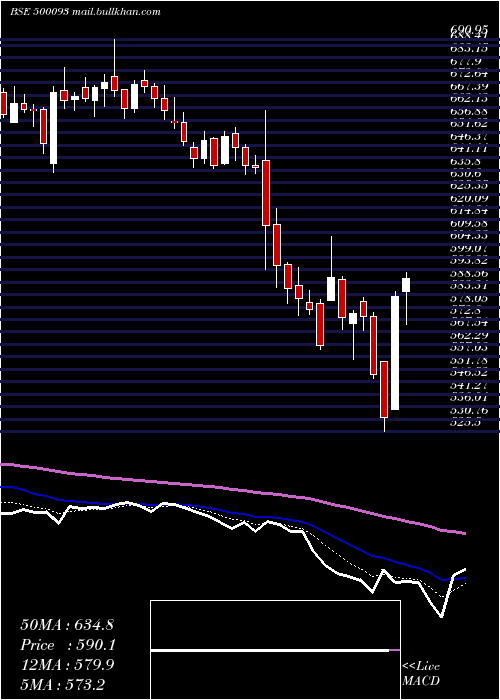Click the 609.58 price axis label
Screen dimensions: 500x700
[x=468, y=223]
